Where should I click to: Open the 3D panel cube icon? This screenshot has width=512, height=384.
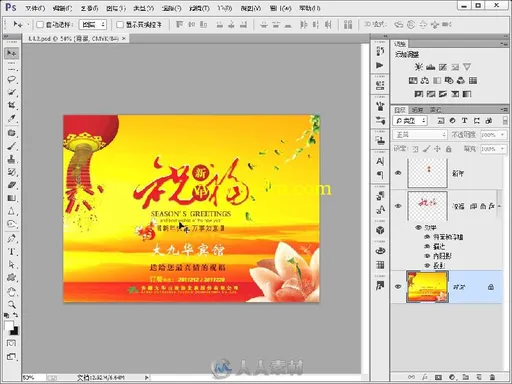coord(380,230)
